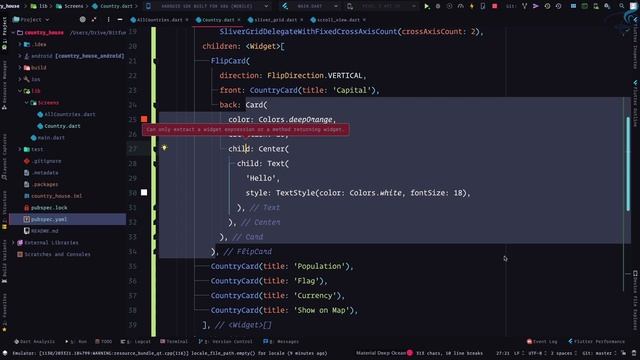Collapse the Screens folder

point(27,102)
